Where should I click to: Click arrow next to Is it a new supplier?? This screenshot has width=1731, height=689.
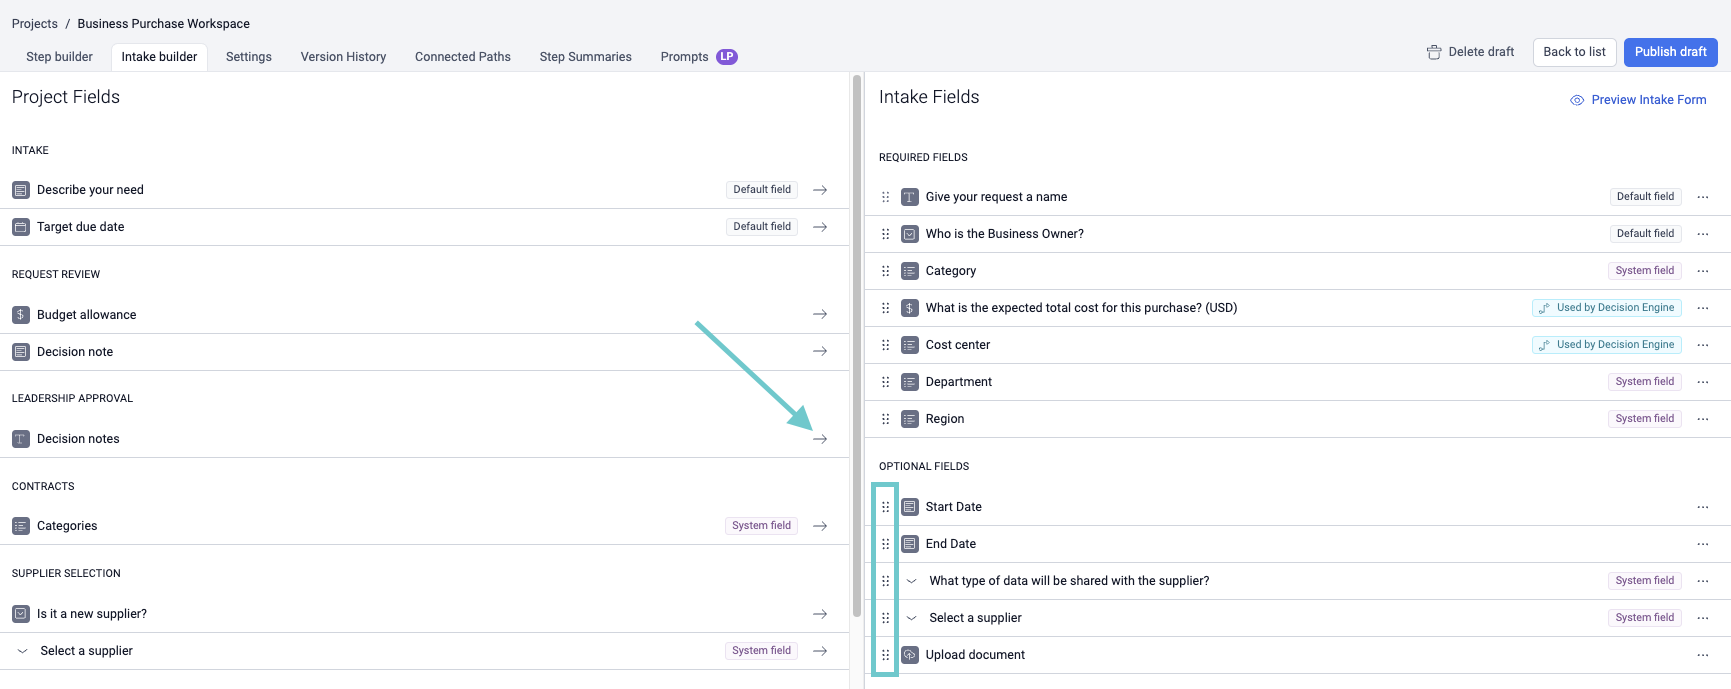click(820, 614)
